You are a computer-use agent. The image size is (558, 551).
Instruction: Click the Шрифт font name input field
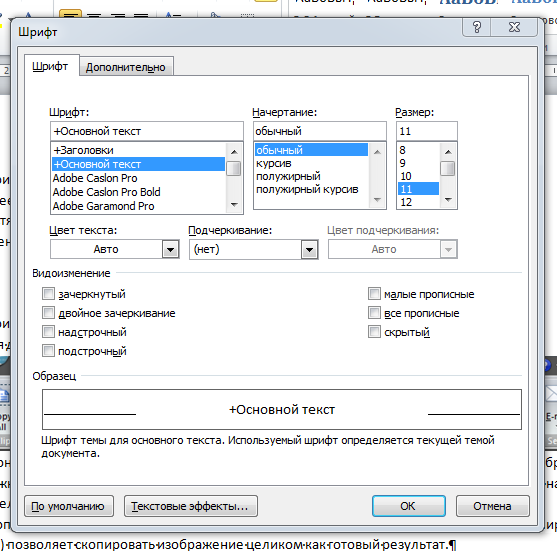tap(147, 131)
